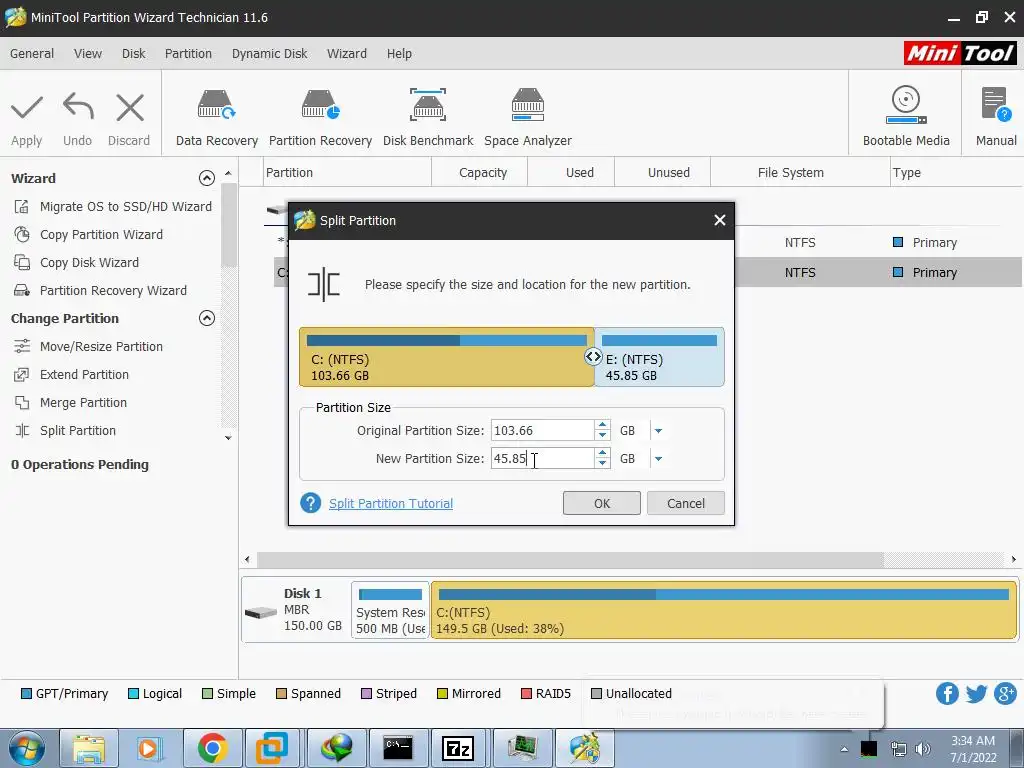The height and width of the screenshot is (768, 1024).
Task: Open the Dynamic Disk menu
Action: (x=269, y=54)
